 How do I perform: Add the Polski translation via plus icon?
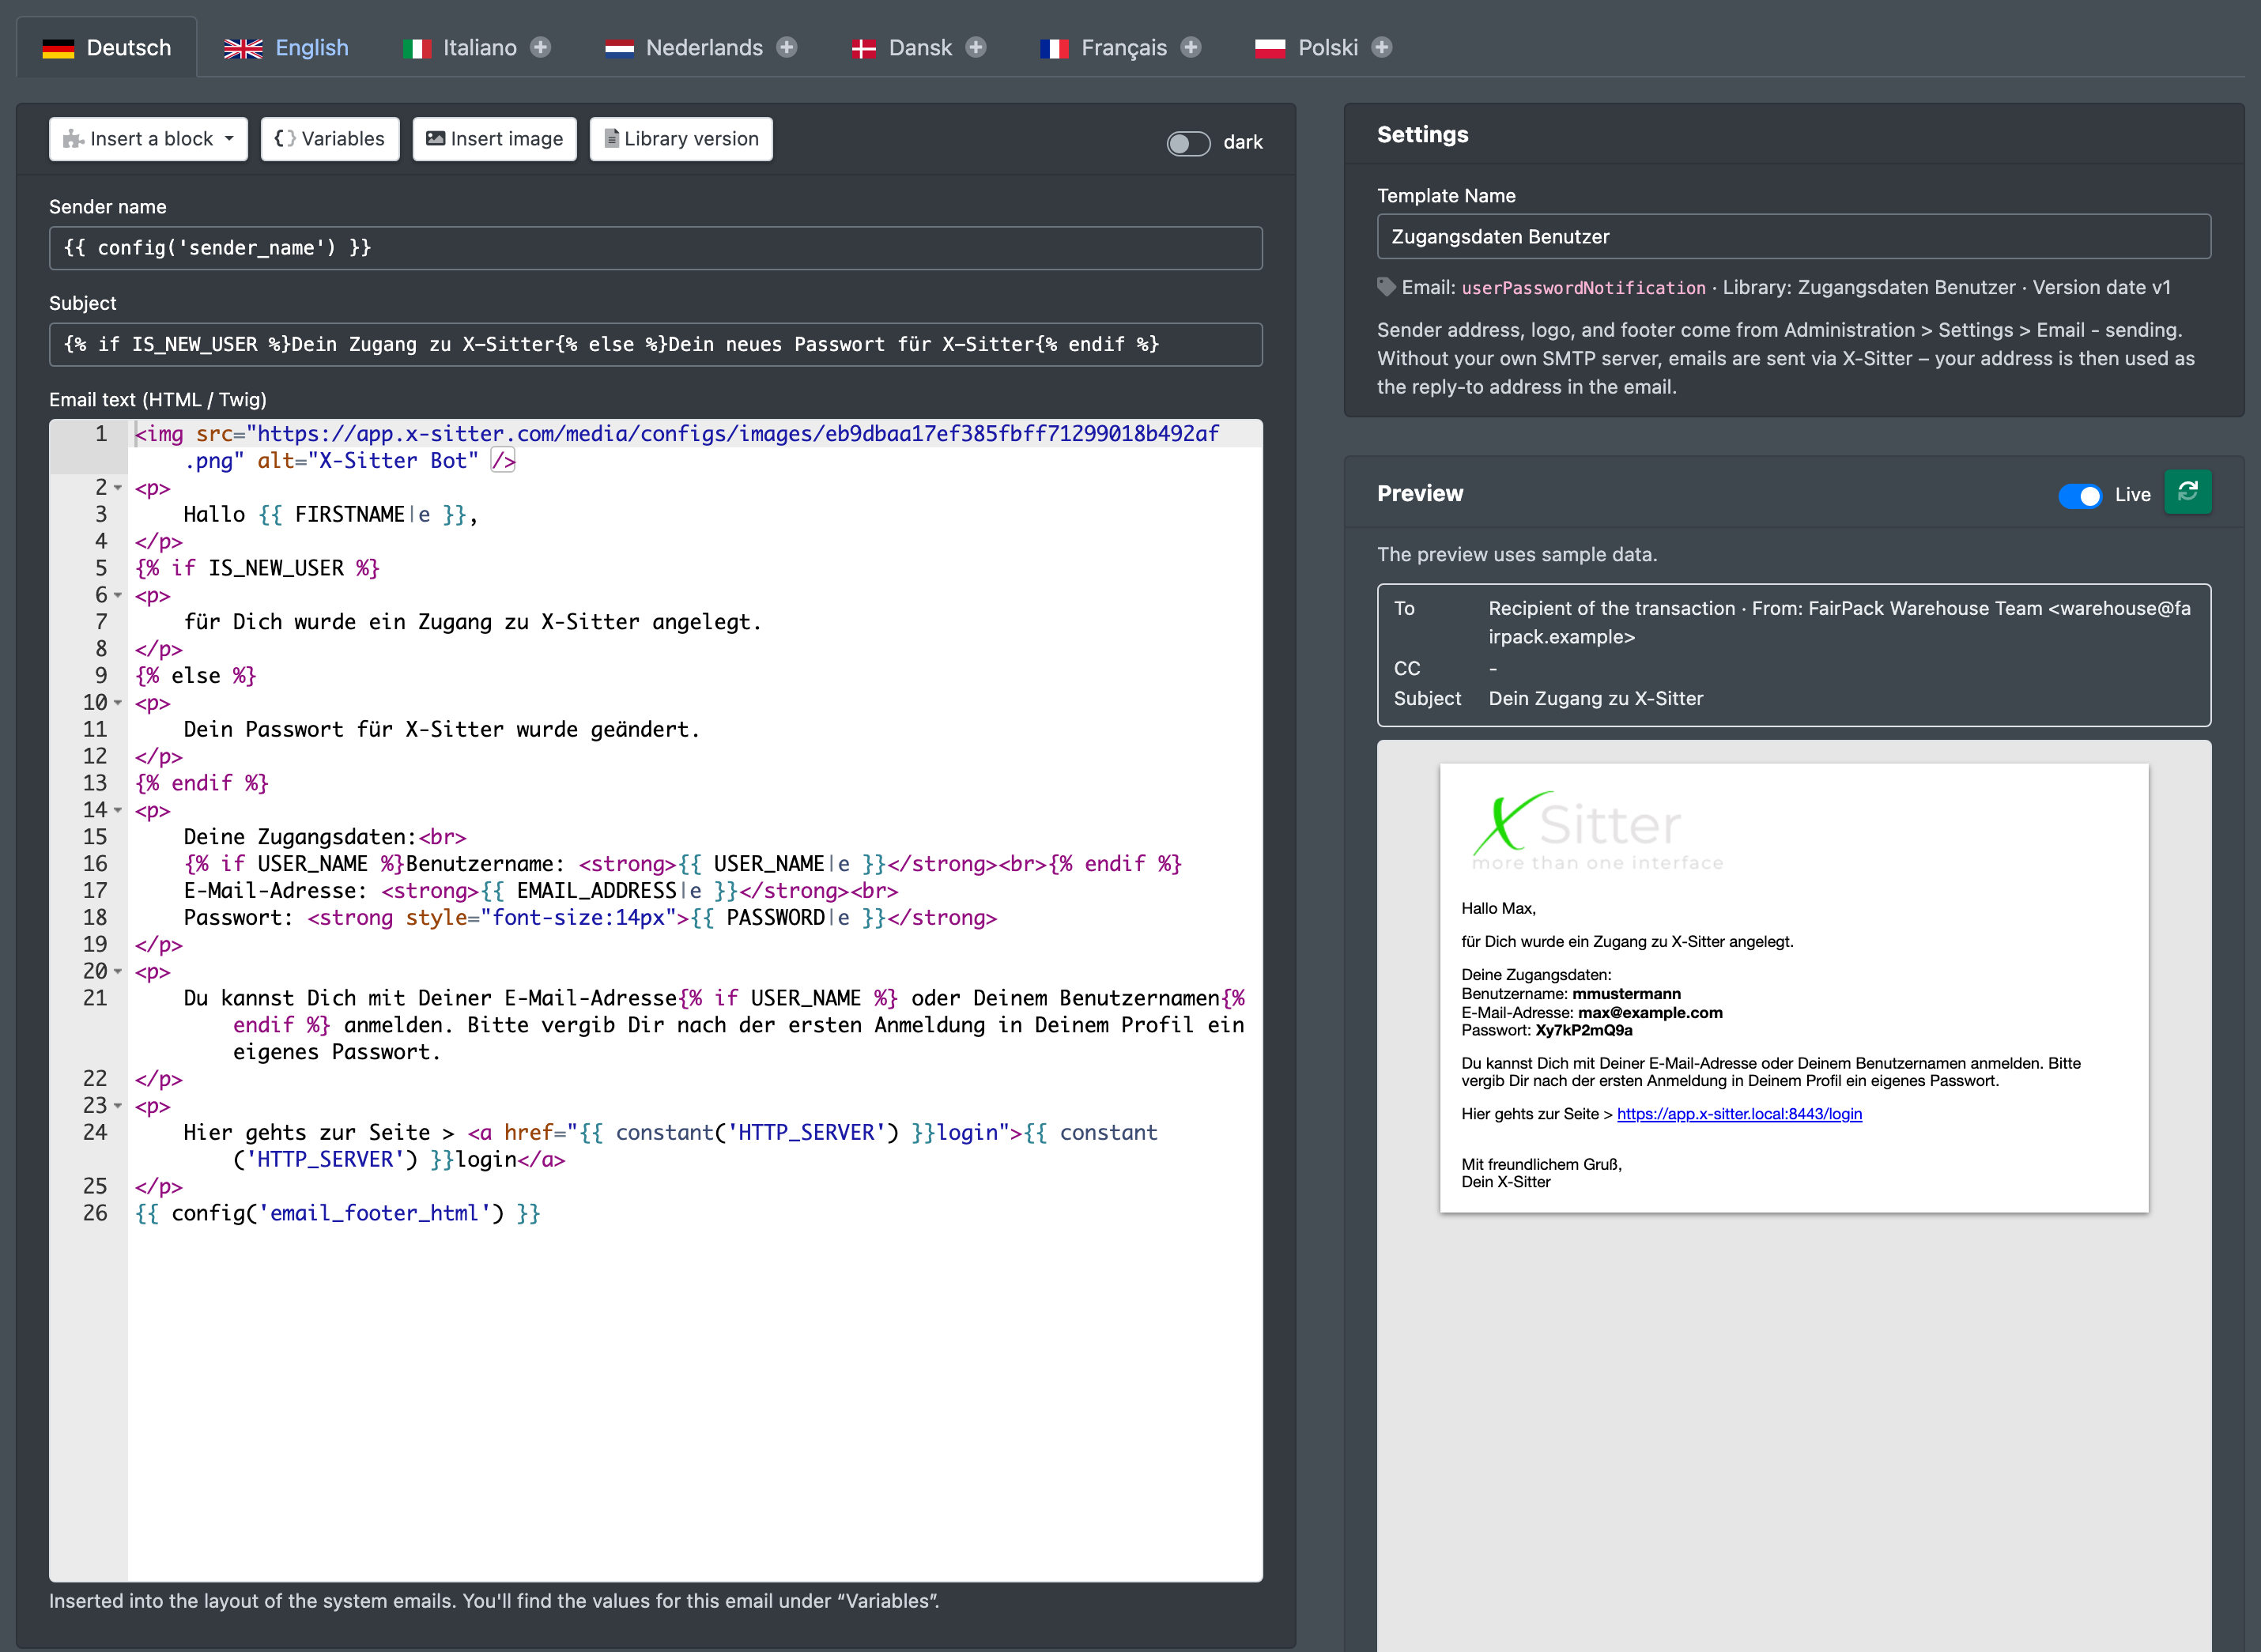point(1382,47)
